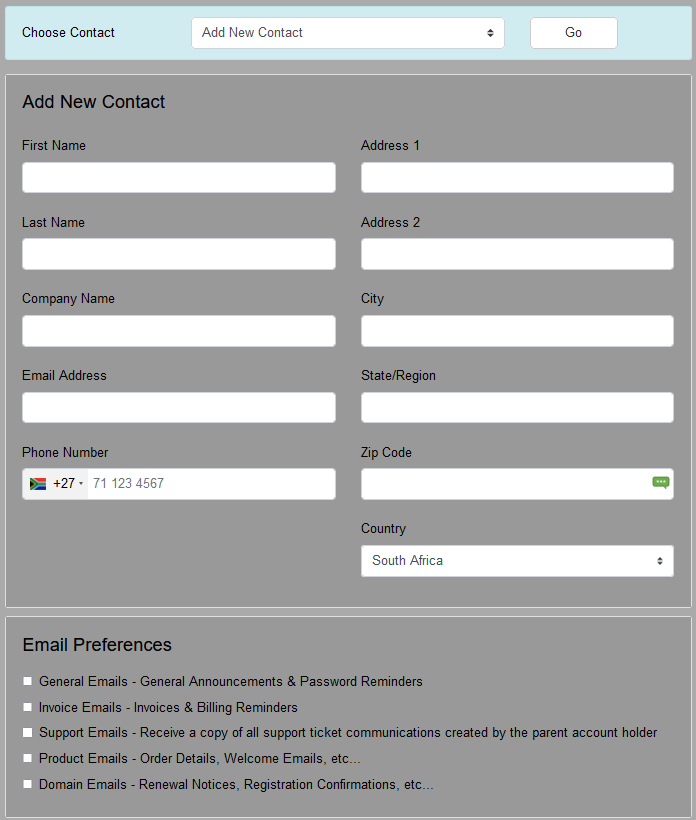Screen dimensions: 696x820
Task: Select the City input field
Action: tap(517, 331)
